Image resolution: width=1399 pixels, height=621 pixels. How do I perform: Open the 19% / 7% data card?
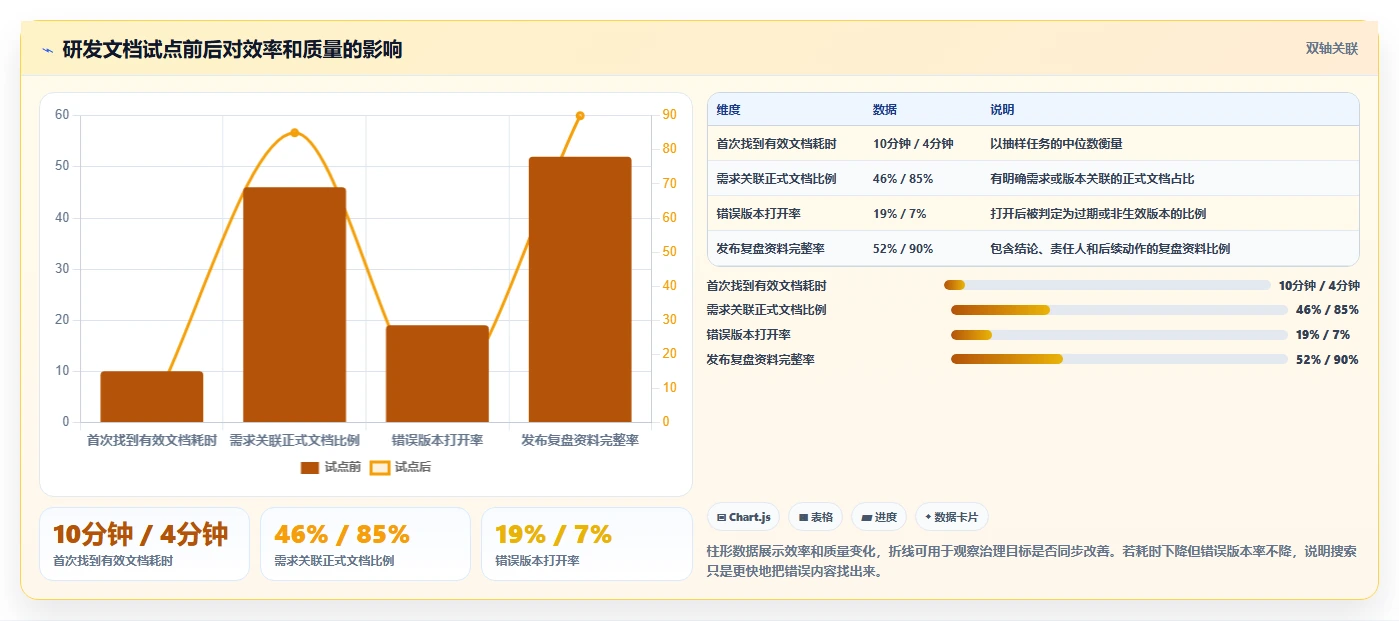click(x=586, y=544)
